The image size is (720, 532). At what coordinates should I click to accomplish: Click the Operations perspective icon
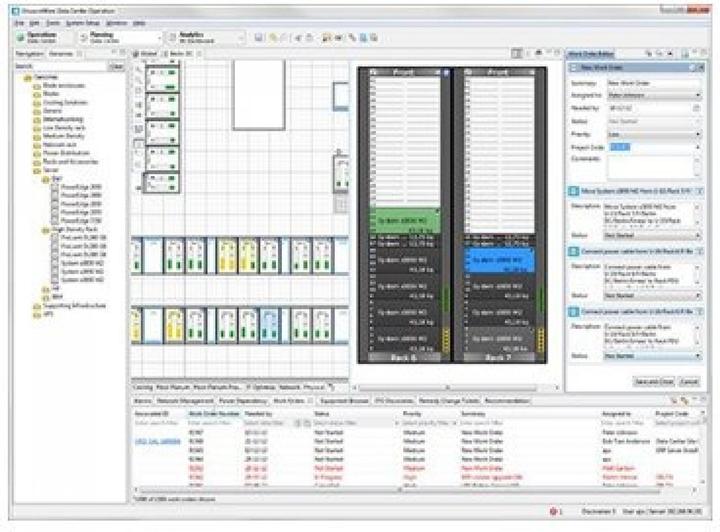click(x=21, y=38)
